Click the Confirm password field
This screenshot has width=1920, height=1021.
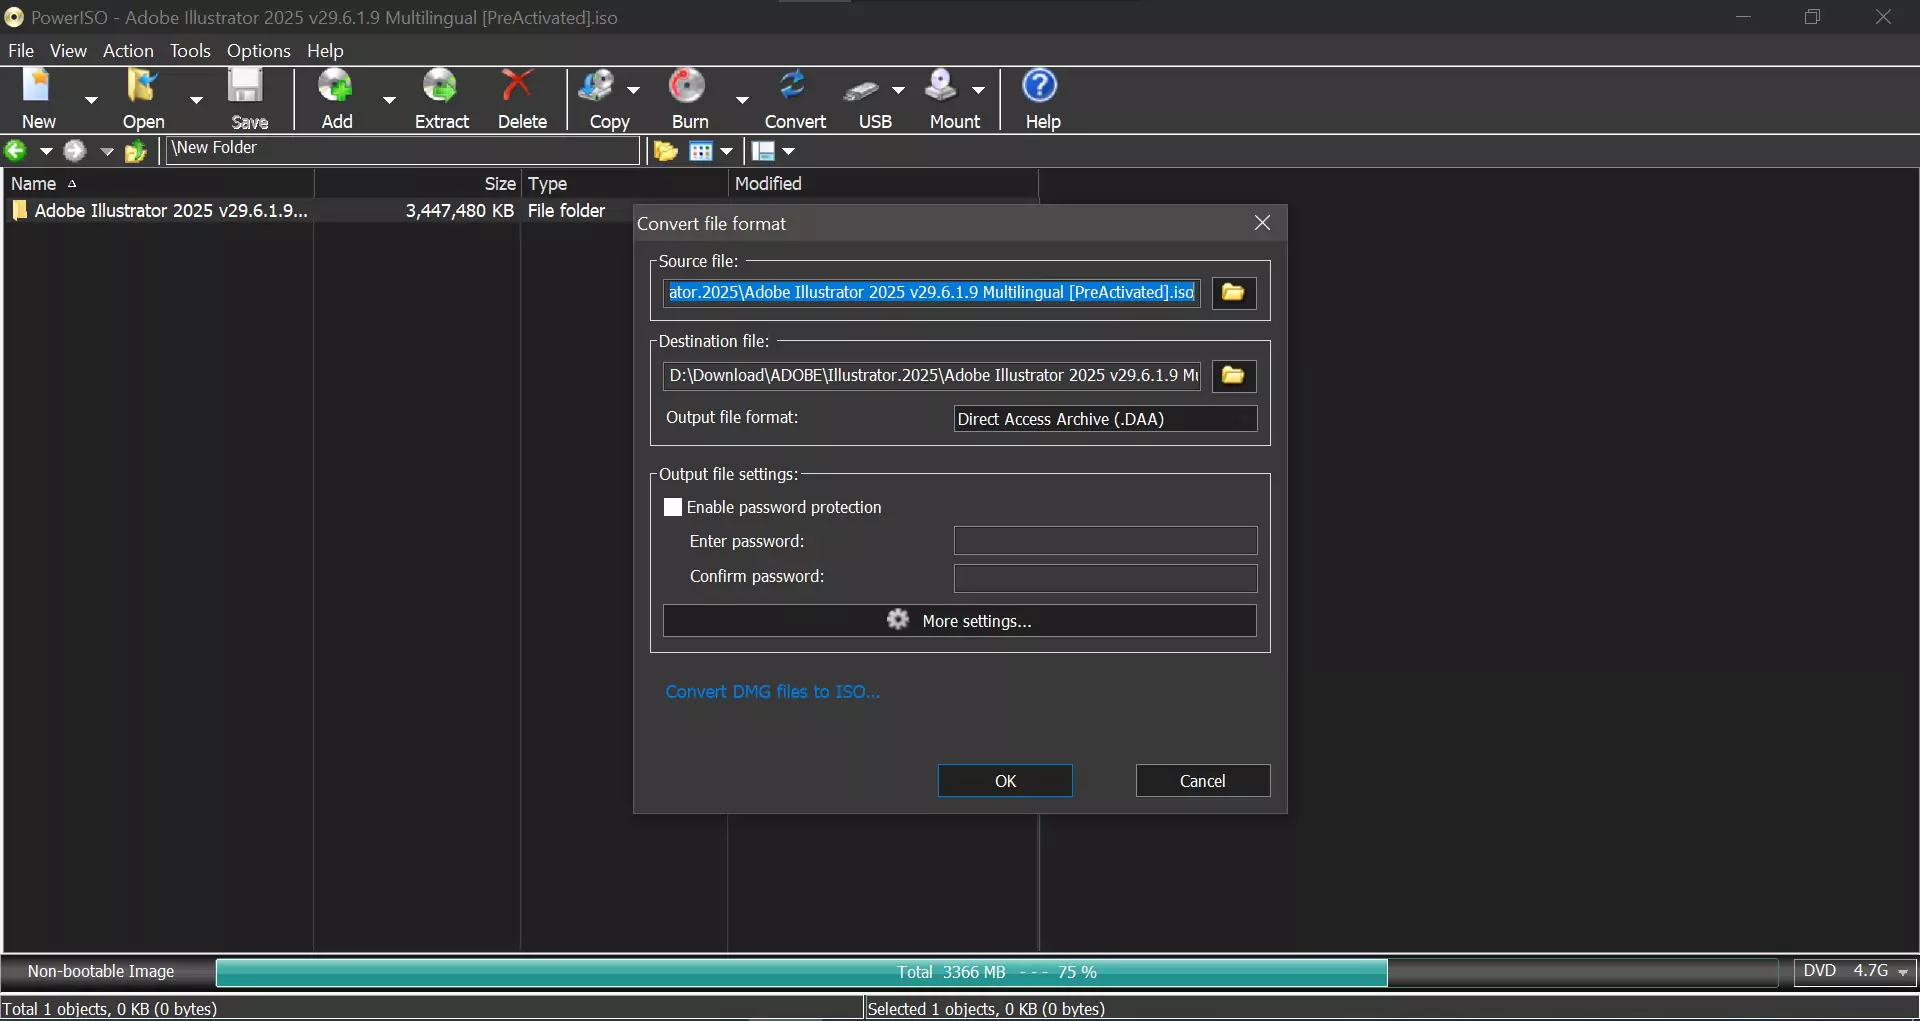point(1105,578)
